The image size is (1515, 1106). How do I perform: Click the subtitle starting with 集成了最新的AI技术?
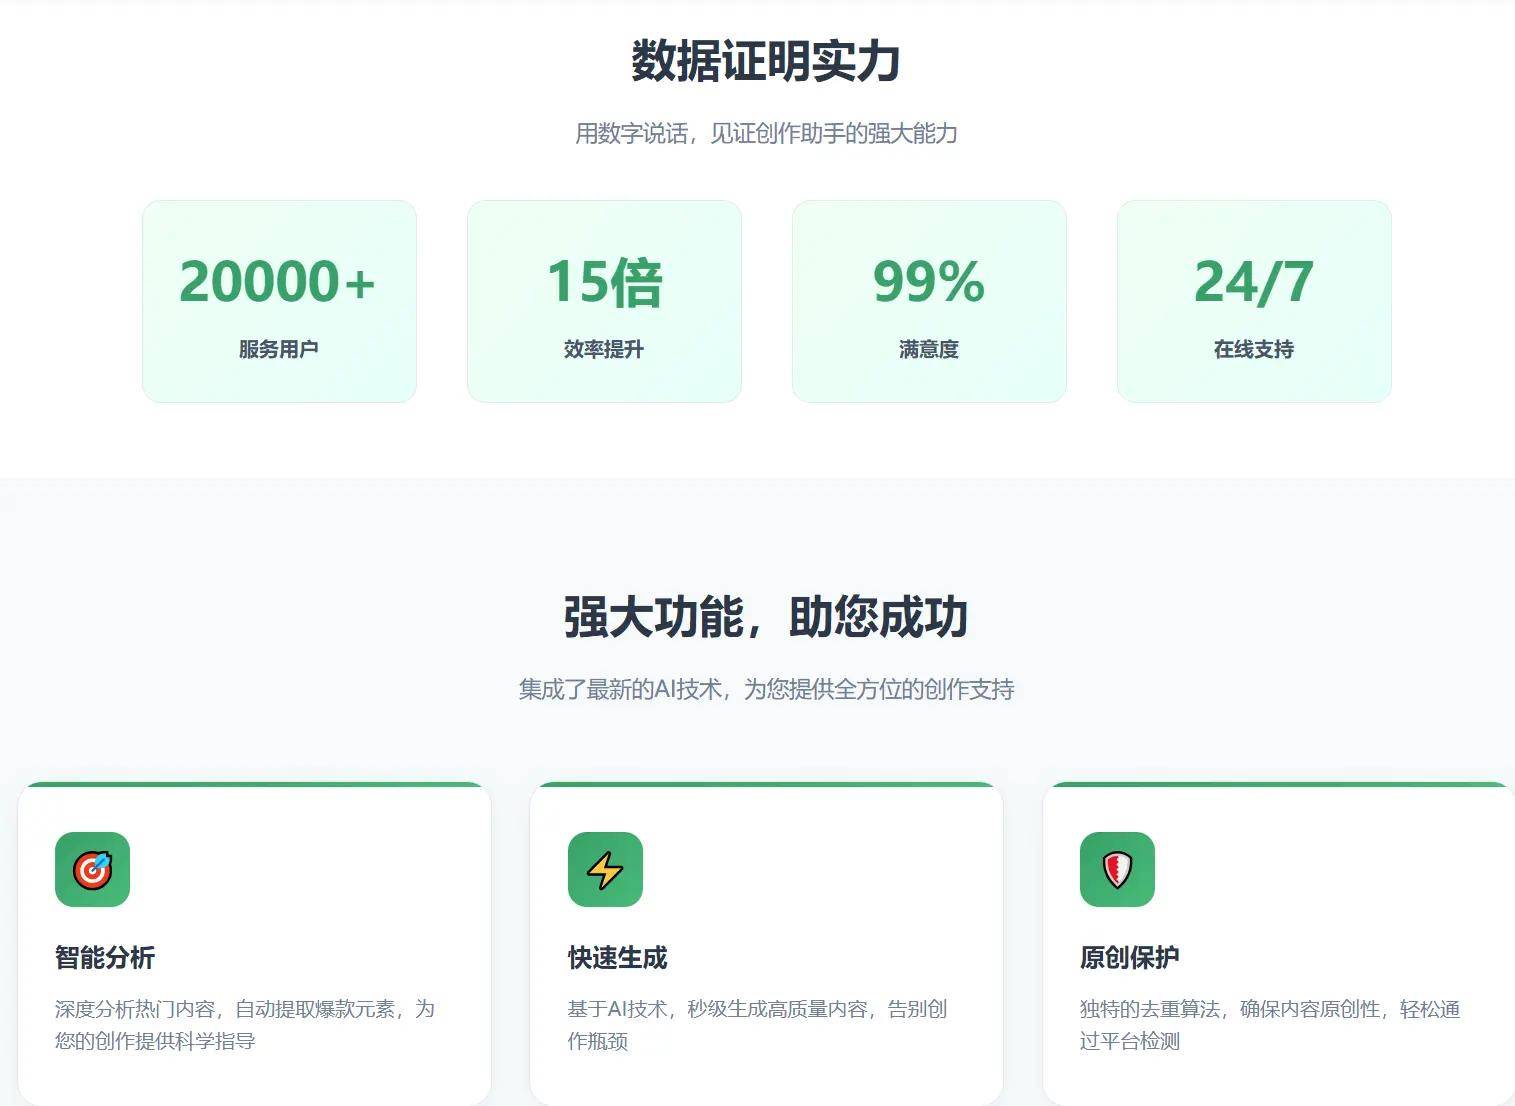766,689
